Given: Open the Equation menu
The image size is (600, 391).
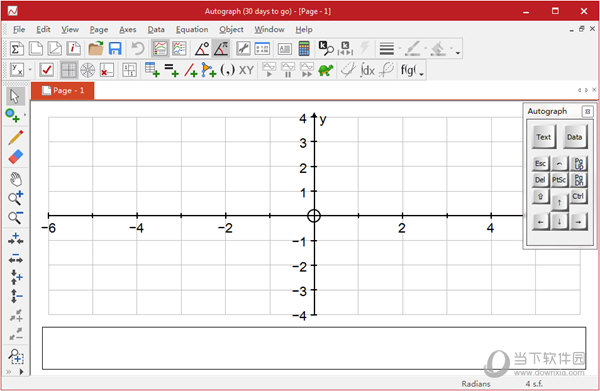Looking at the screenshot, I should point(192,29).
